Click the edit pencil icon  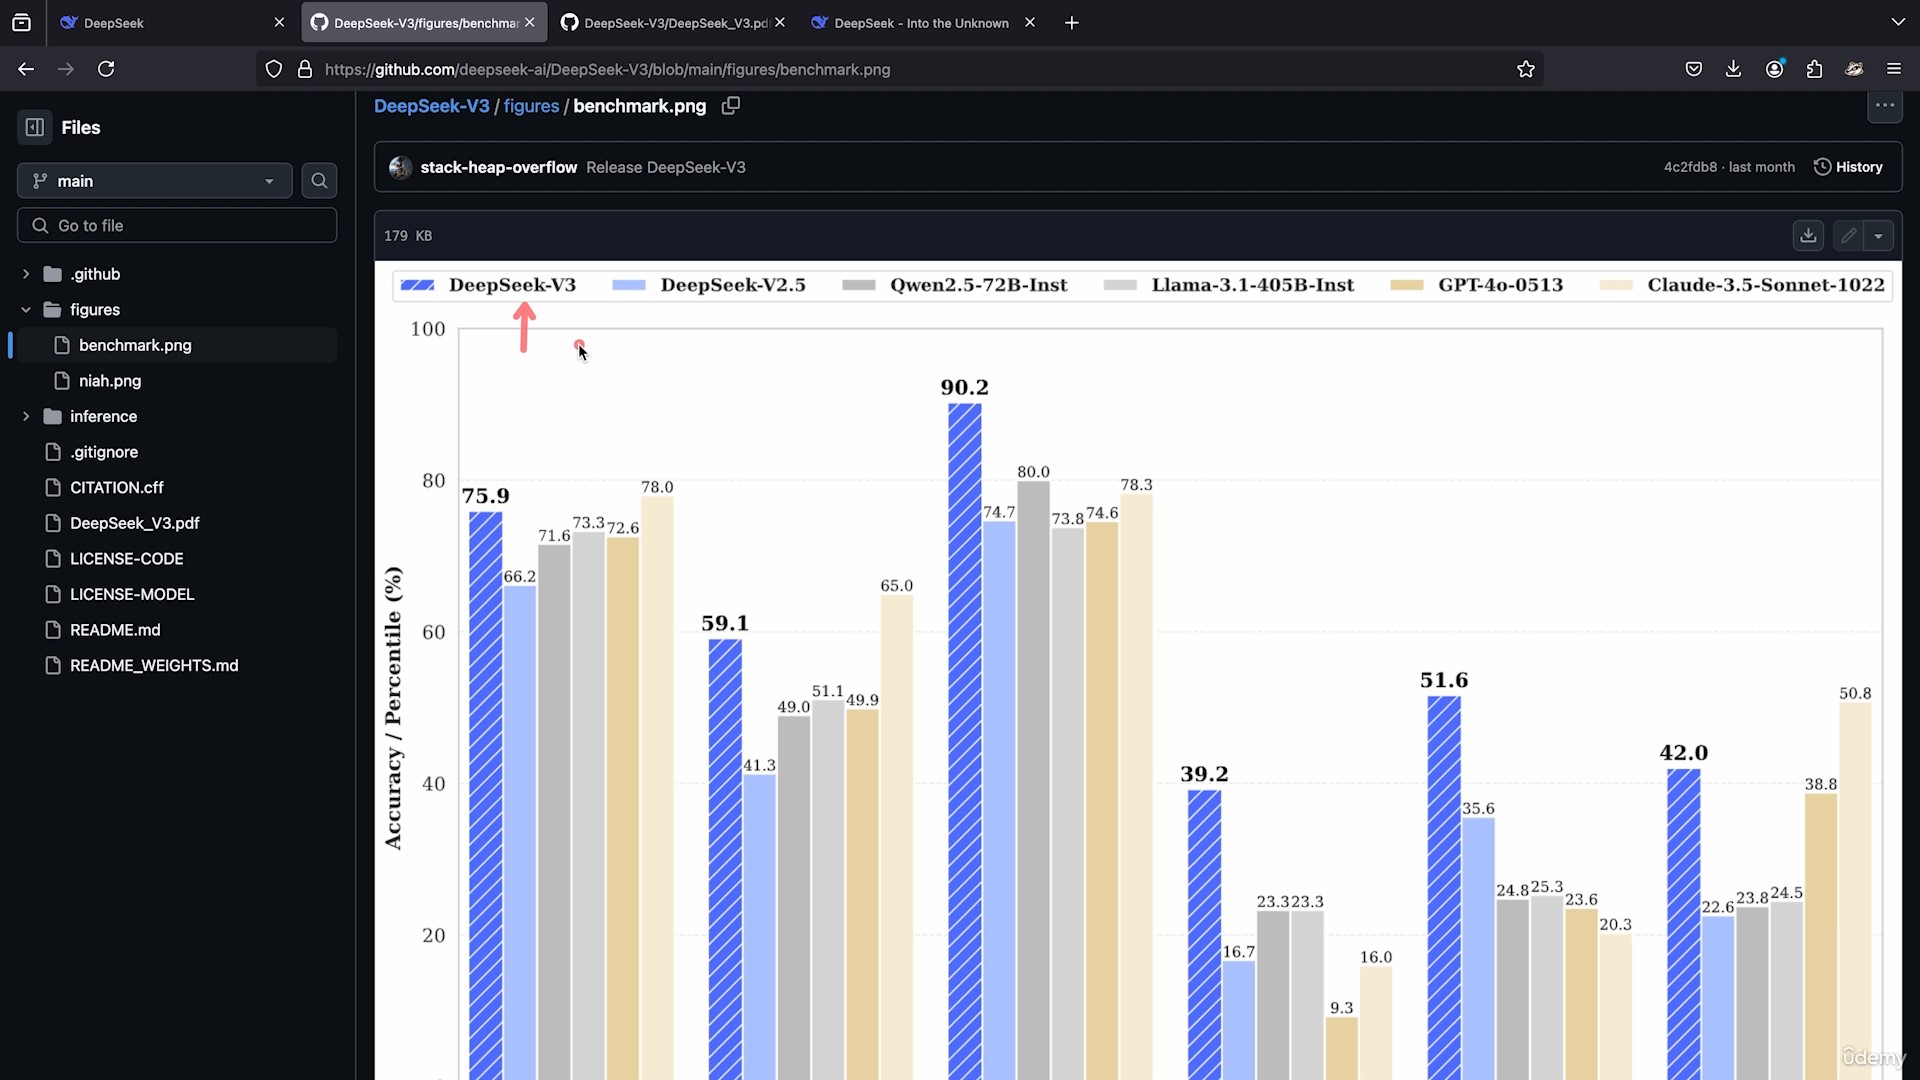pos(1848,236)
